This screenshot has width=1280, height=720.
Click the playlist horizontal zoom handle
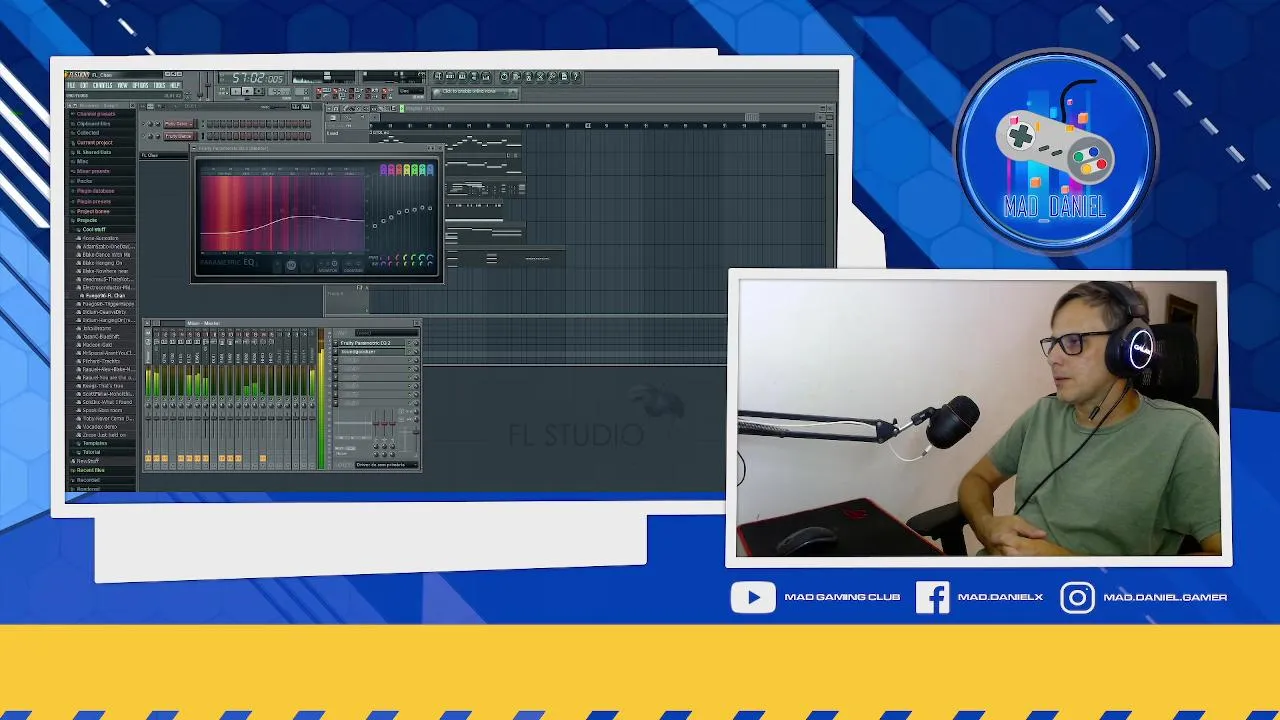(x=751, y=117)
